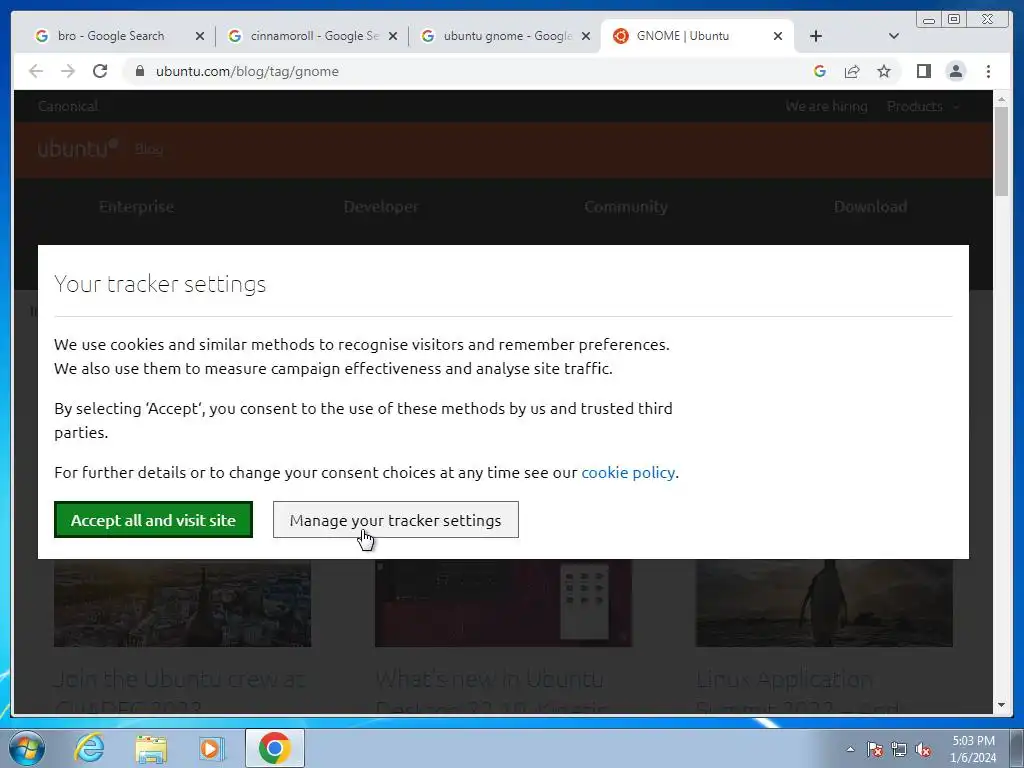Open the cookie policy link
The width and height of the screenshot is (1024, 768).
click(x=628, y=472)
